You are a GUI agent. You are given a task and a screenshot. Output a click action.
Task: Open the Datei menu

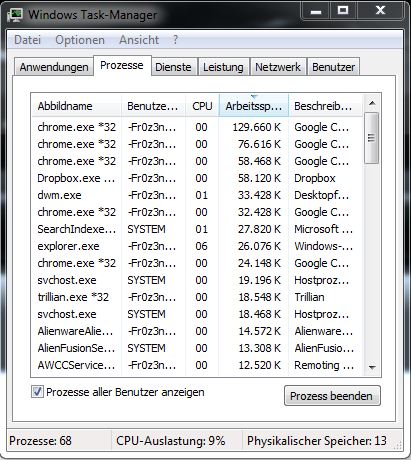point(28,40)
